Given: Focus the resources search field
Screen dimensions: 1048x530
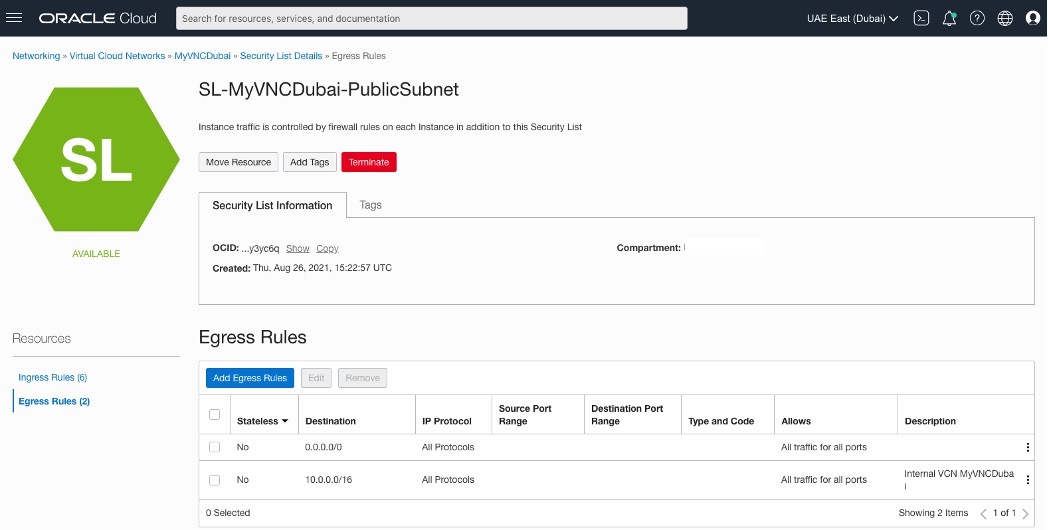Looking at the screenshot, I should (x=432, y=18).
